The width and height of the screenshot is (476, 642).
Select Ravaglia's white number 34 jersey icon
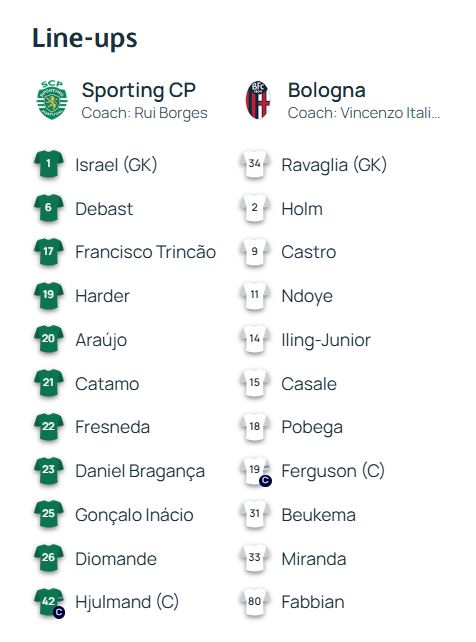tap(255, 164)
